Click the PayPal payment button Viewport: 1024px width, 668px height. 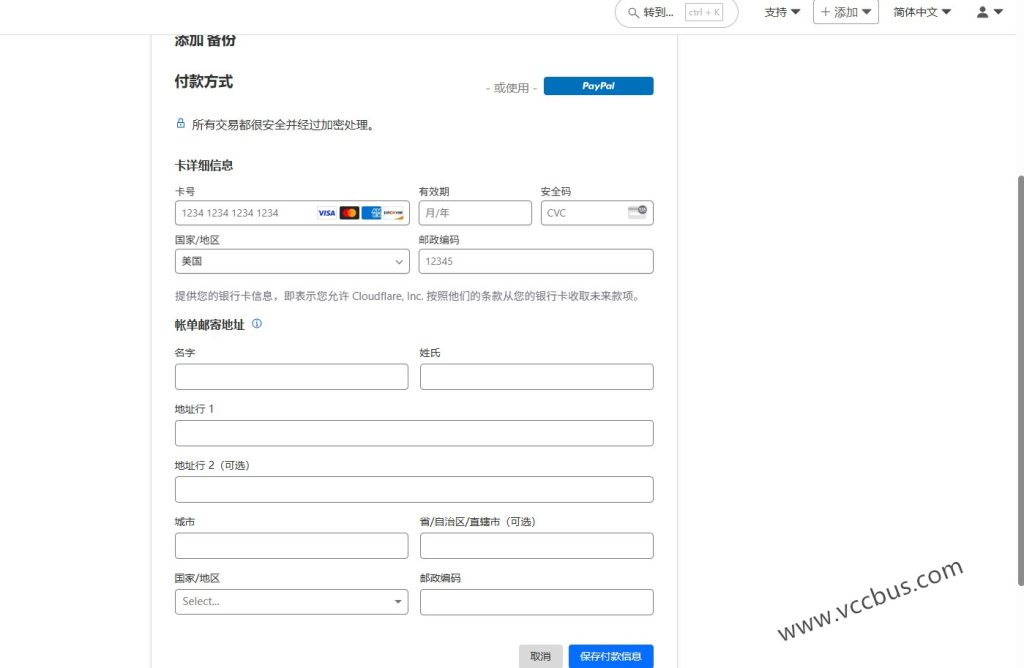point(598,86)
